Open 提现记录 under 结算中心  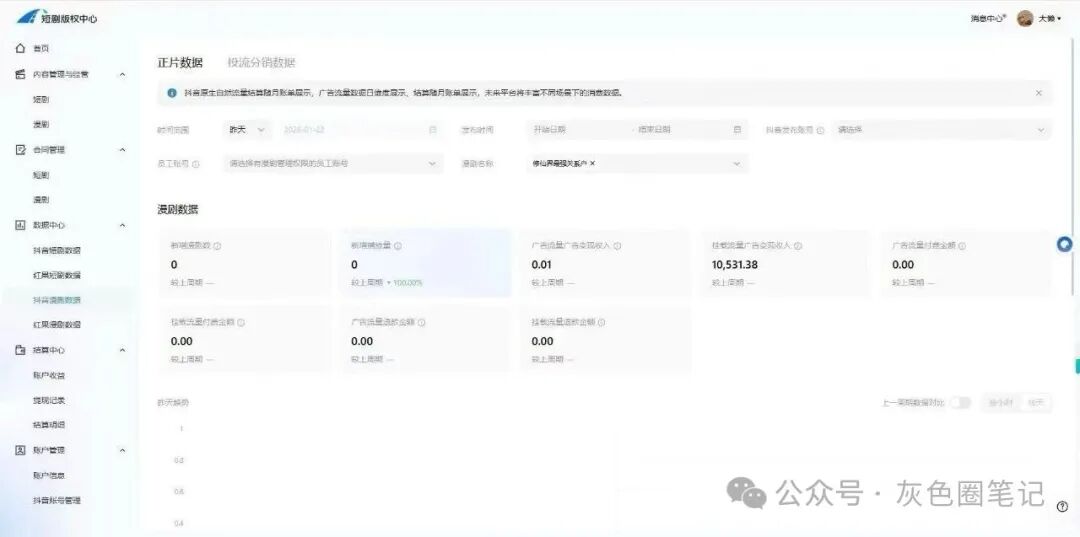point(49,401)
